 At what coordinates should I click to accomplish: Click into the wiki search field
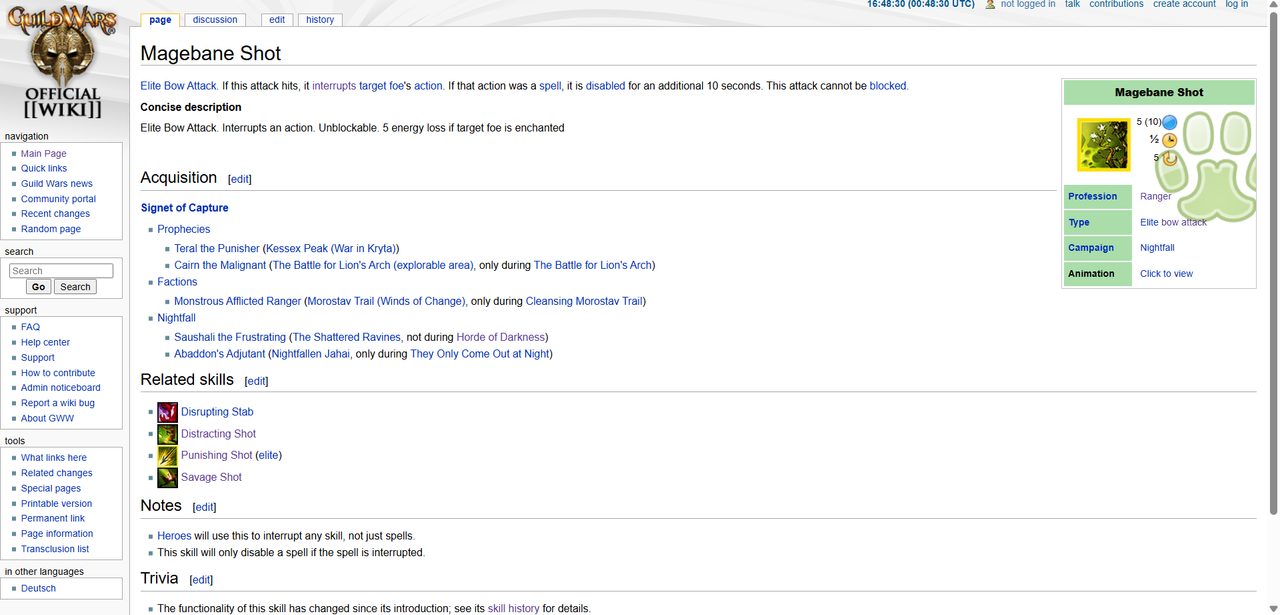tap(61, 271)
